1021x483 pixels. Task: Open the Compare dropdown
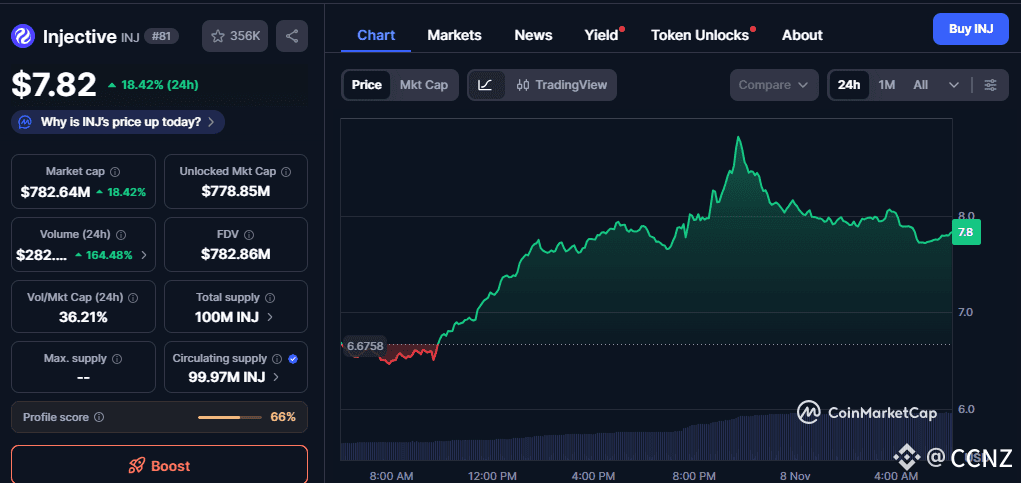point(773,85)
